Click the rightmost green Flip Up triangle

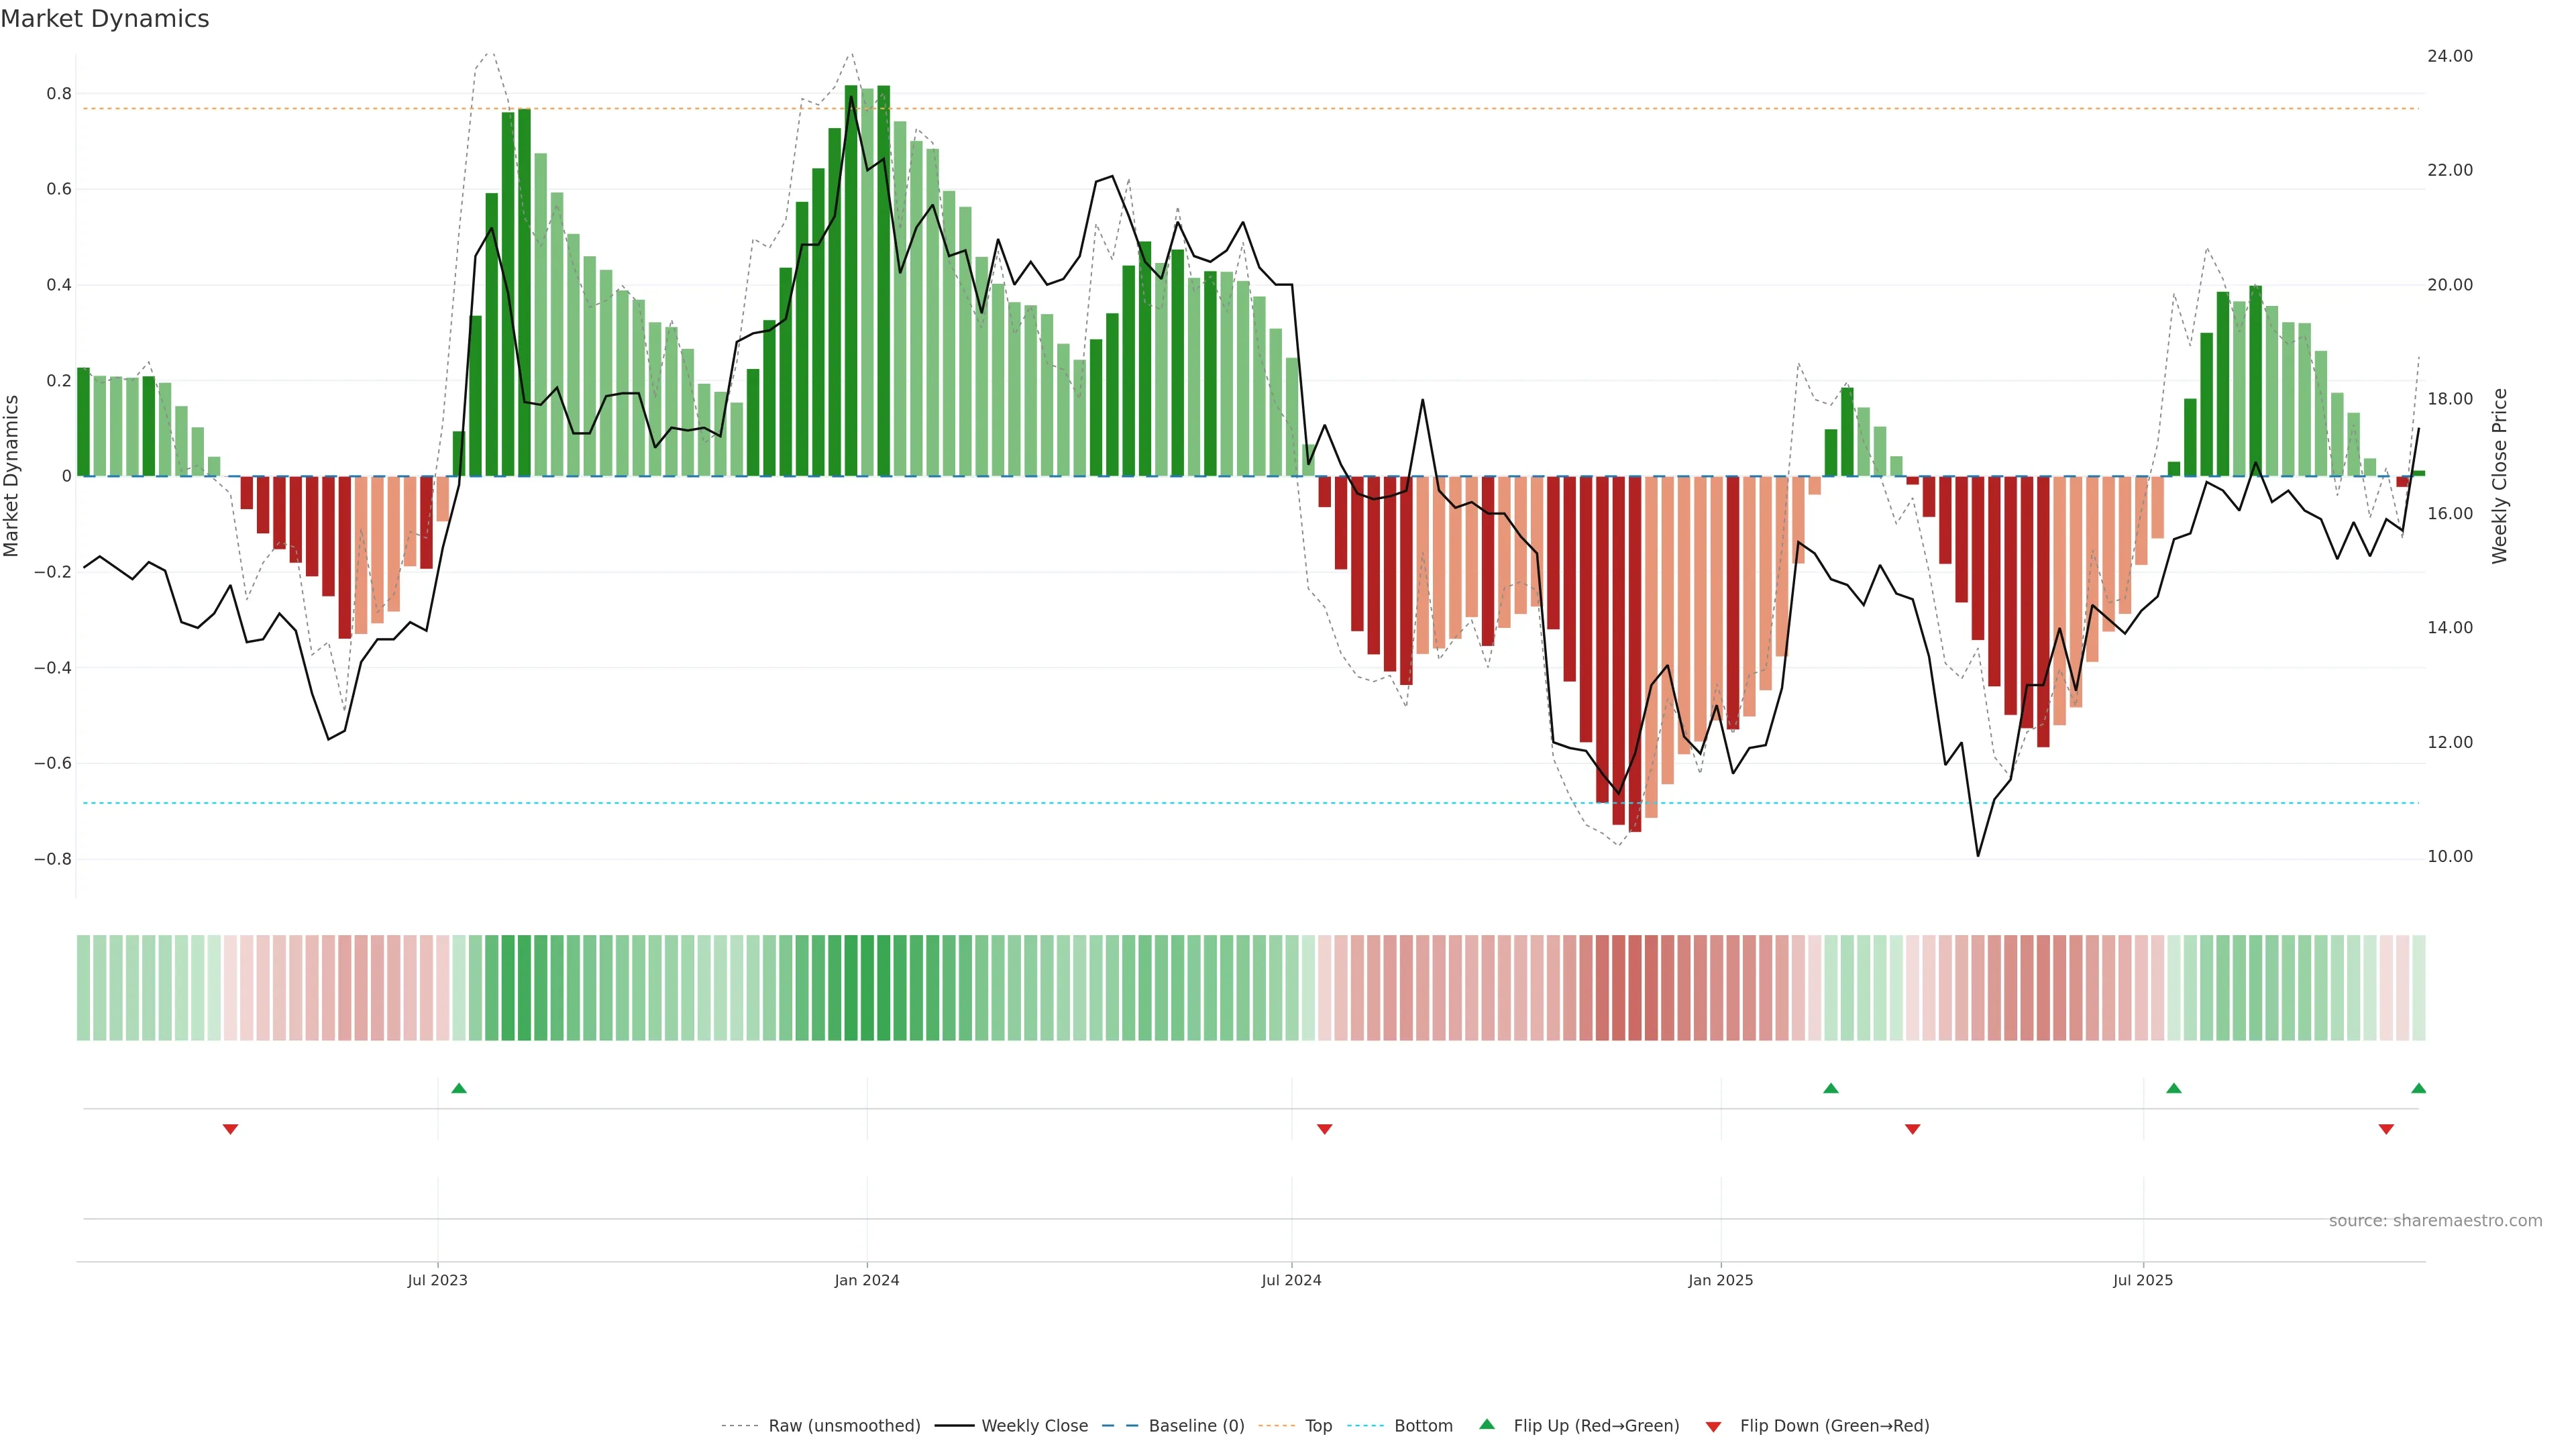tap(2419, 1088)
